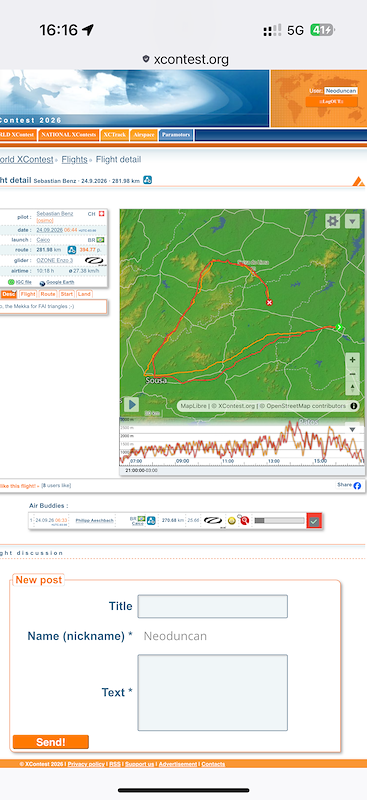The width and height of the screenshot is (367, 800).
Task: Share the flight on Facebook
Action: [x=349, y=485]
